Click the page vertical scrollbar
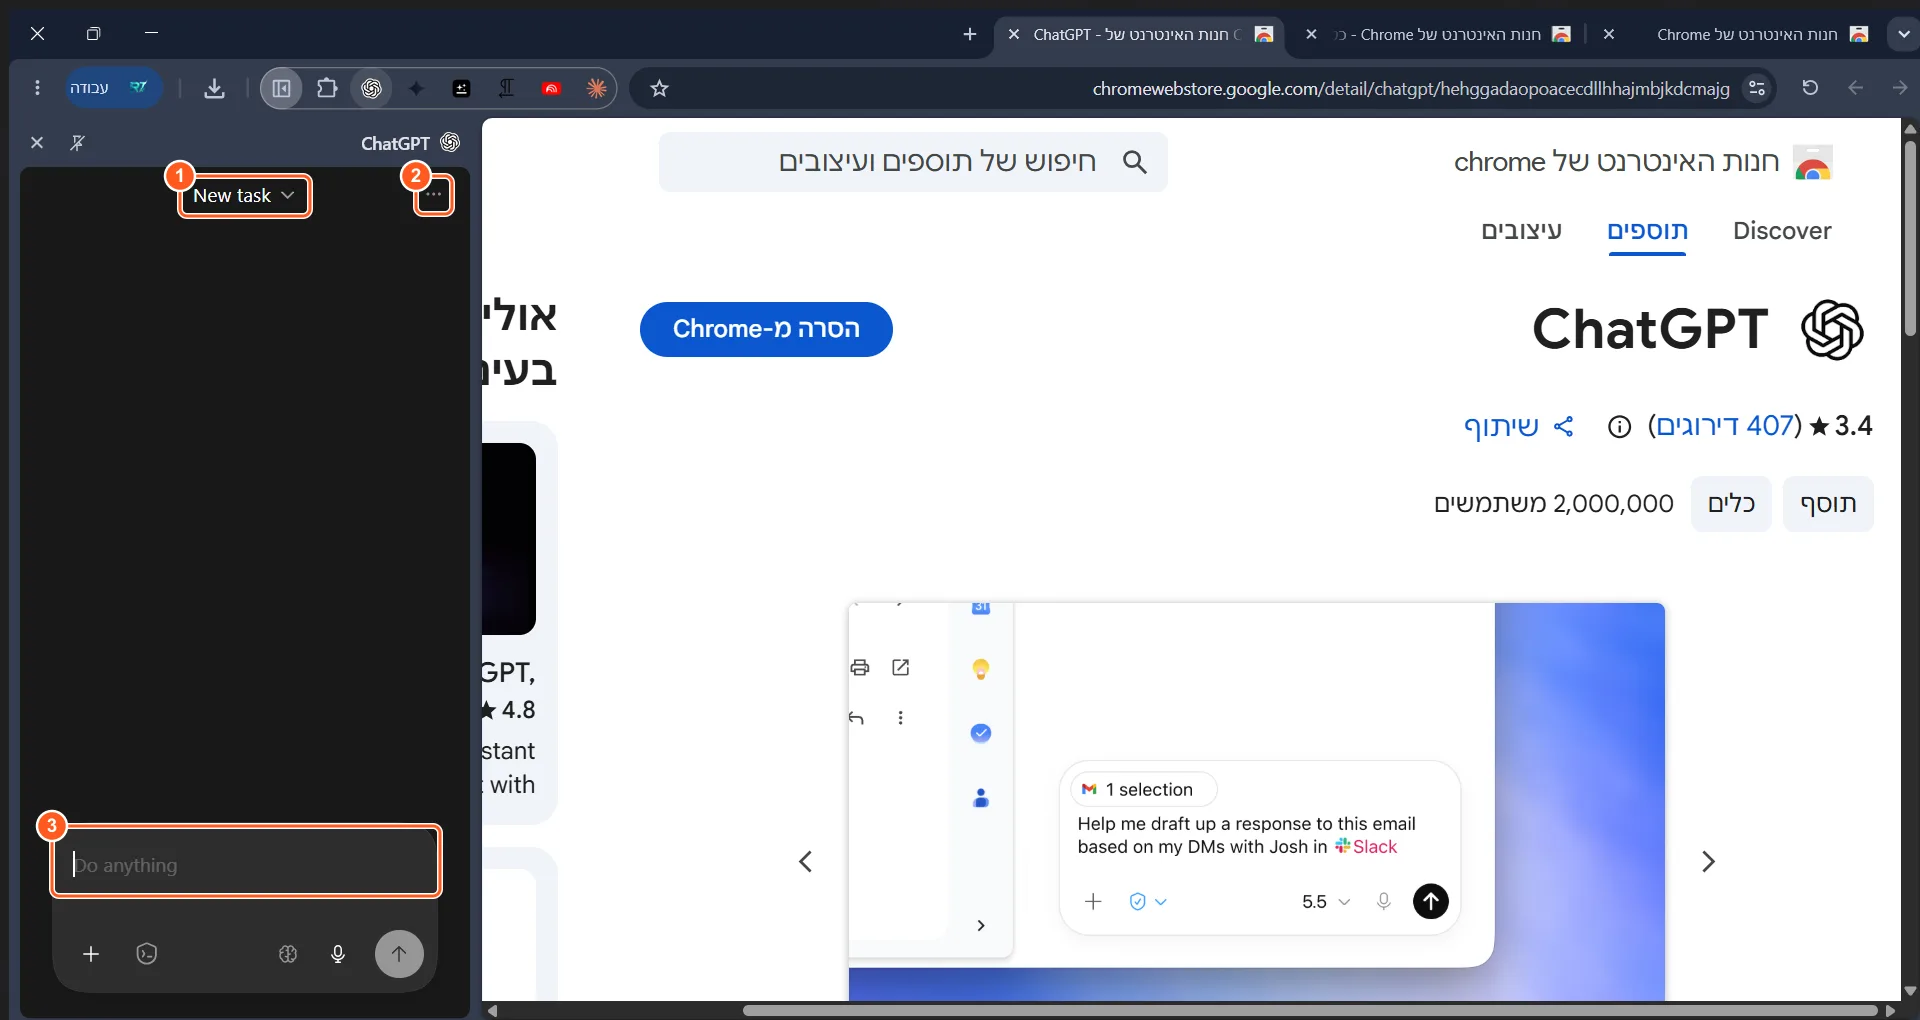The width and height of the screenshot is (1920, 1020). tap(1911, 239)
